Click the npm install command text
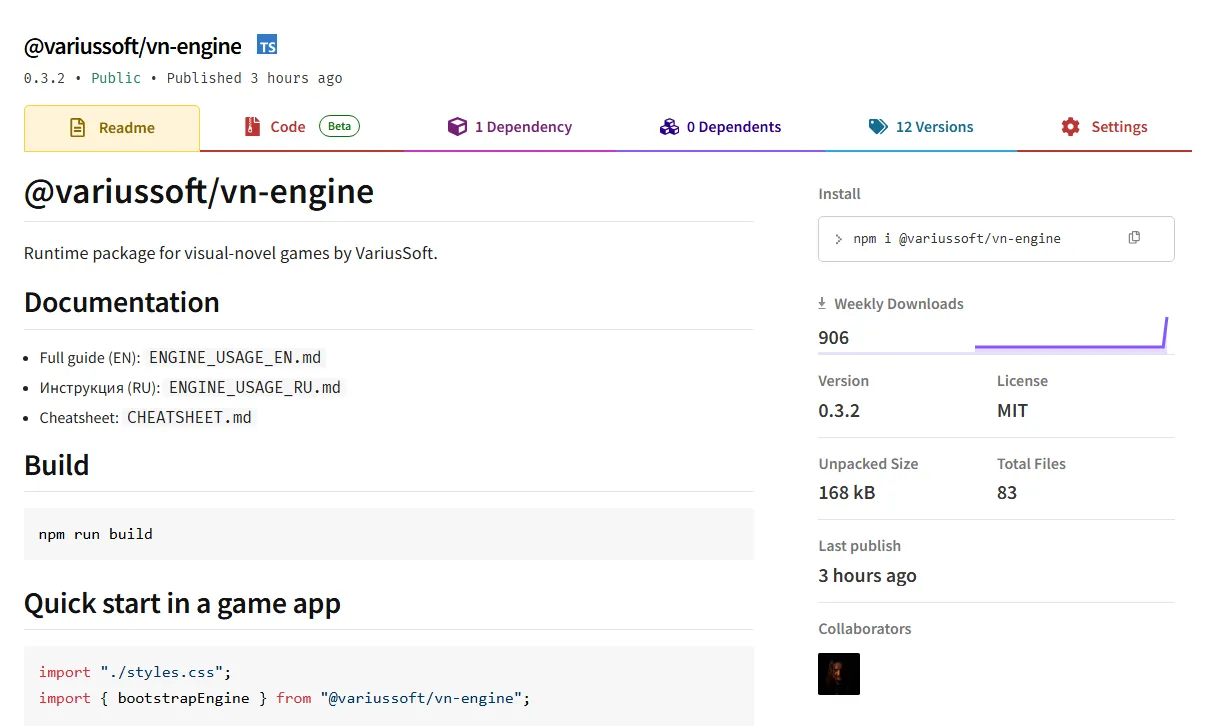Screen dimensions: 1221x726 coord(956,239)
